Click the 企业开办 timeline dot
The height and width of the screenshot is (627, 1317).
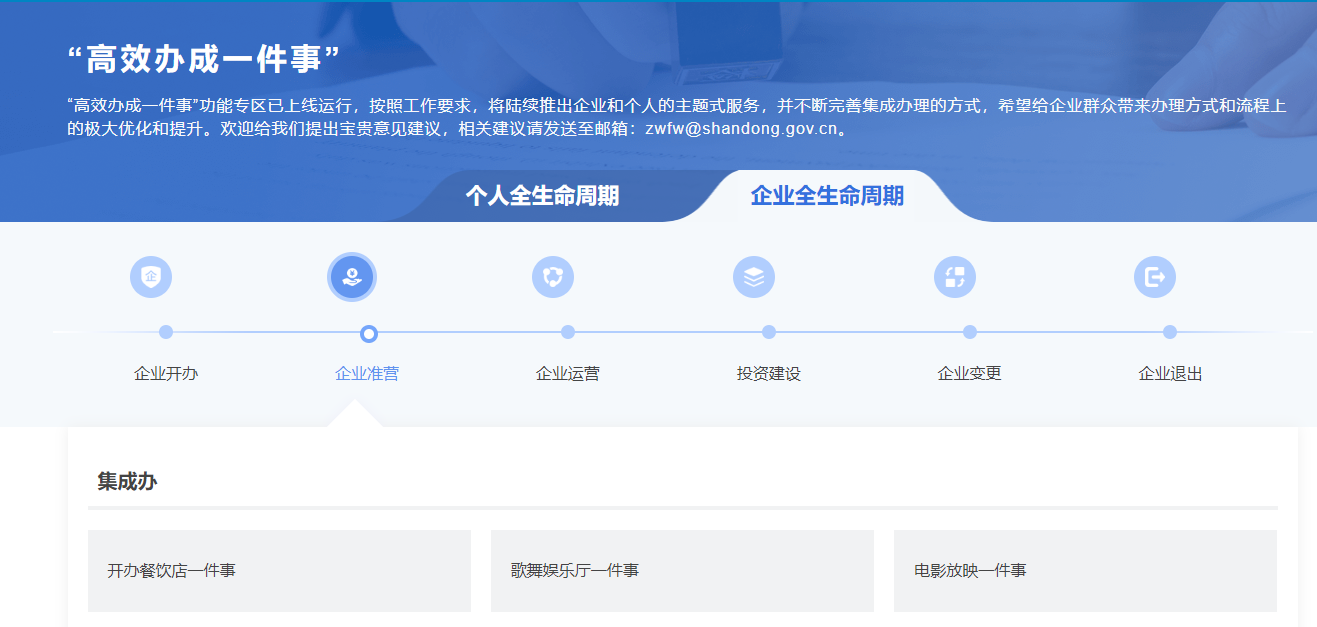pos(166,332)
